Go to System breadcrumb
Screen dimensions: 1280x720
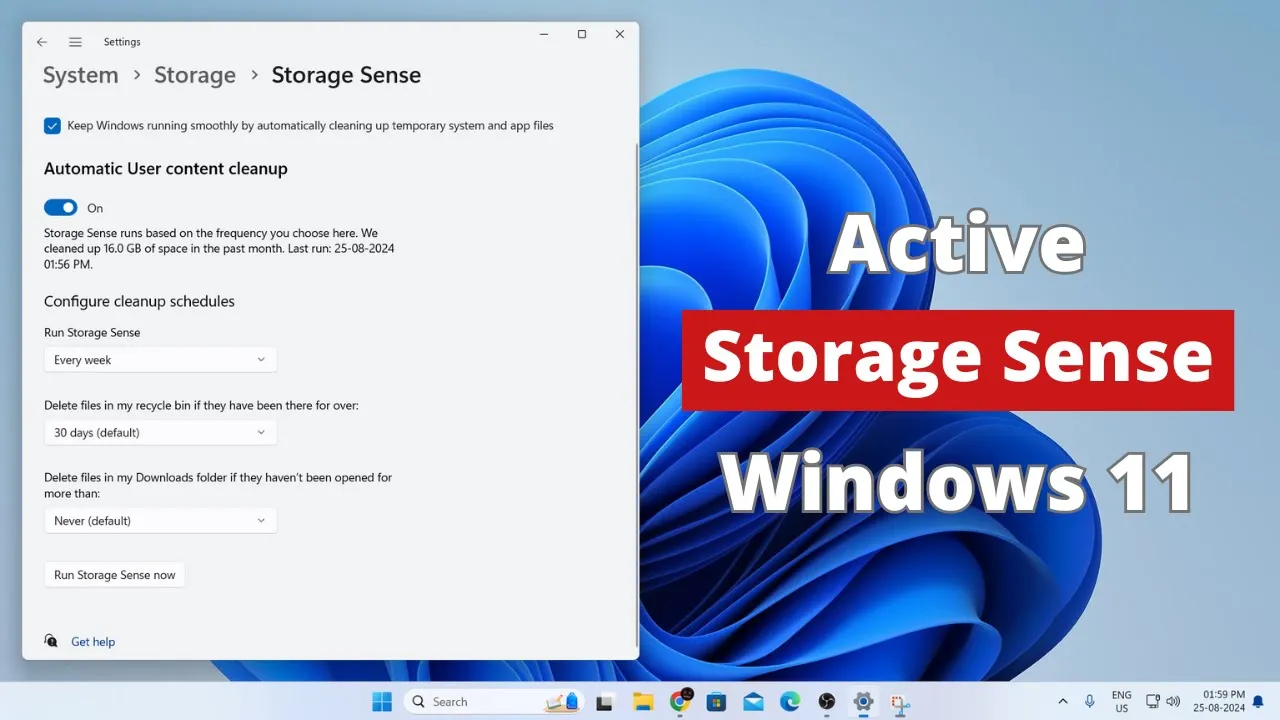point(81,75)
